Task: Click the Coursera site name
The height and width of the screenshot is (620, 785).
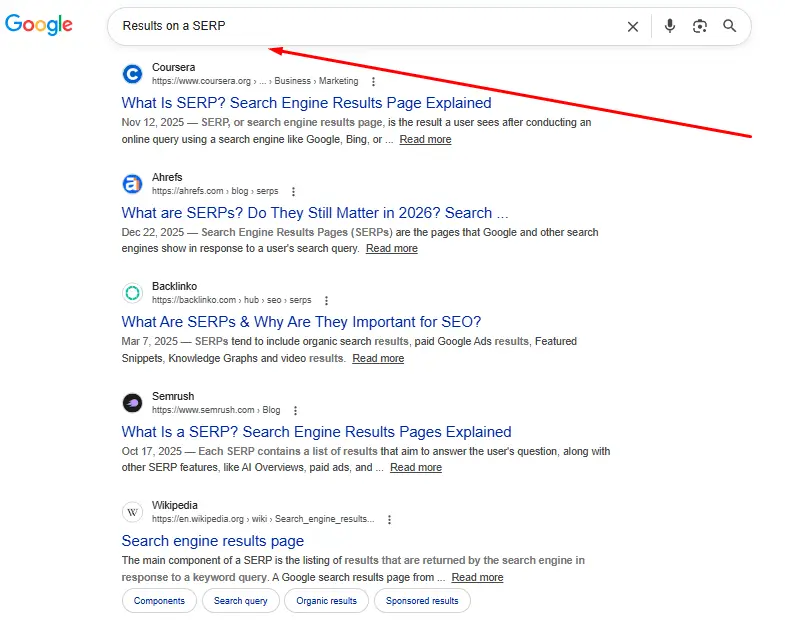Action: pos(174,67)
